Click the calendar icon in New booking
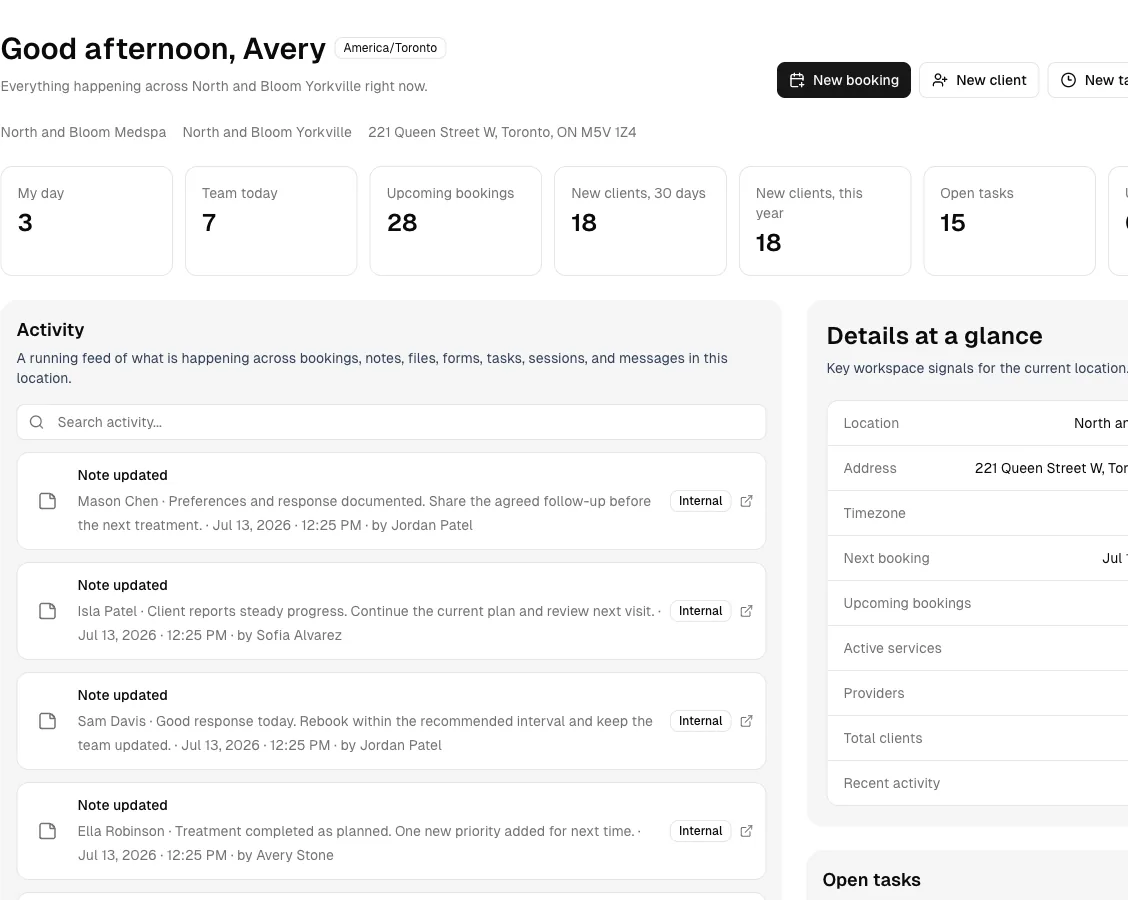Viewport: 1128px width, 900px height. [797, 81]
